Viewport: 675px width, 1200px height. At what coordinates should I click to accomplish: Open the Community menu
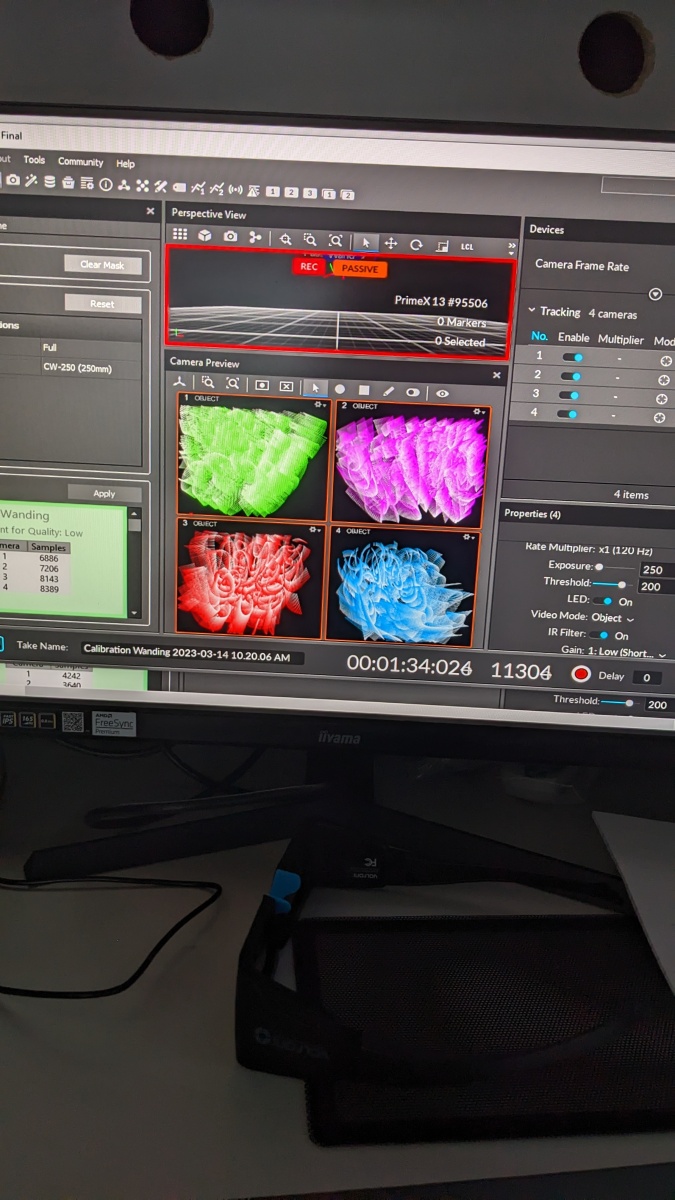(x=80, y=162)
